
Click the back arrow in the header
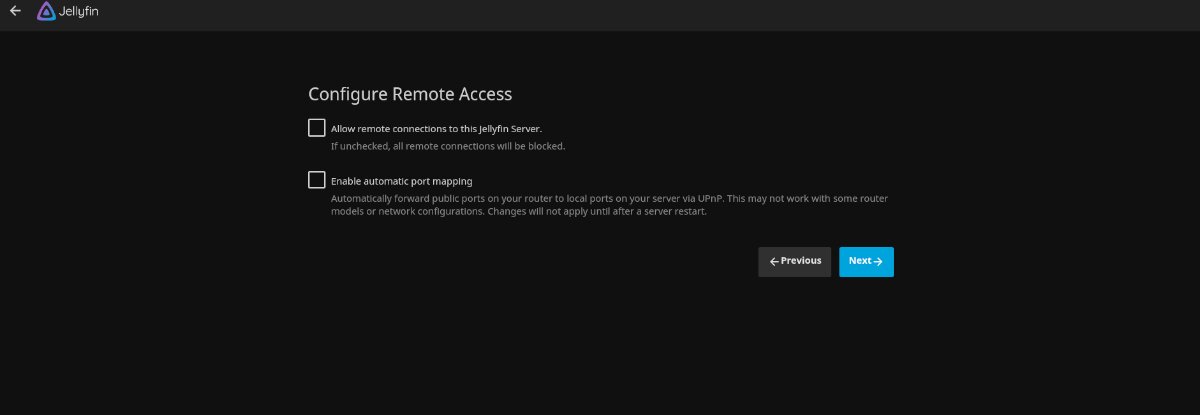[15, 12]
